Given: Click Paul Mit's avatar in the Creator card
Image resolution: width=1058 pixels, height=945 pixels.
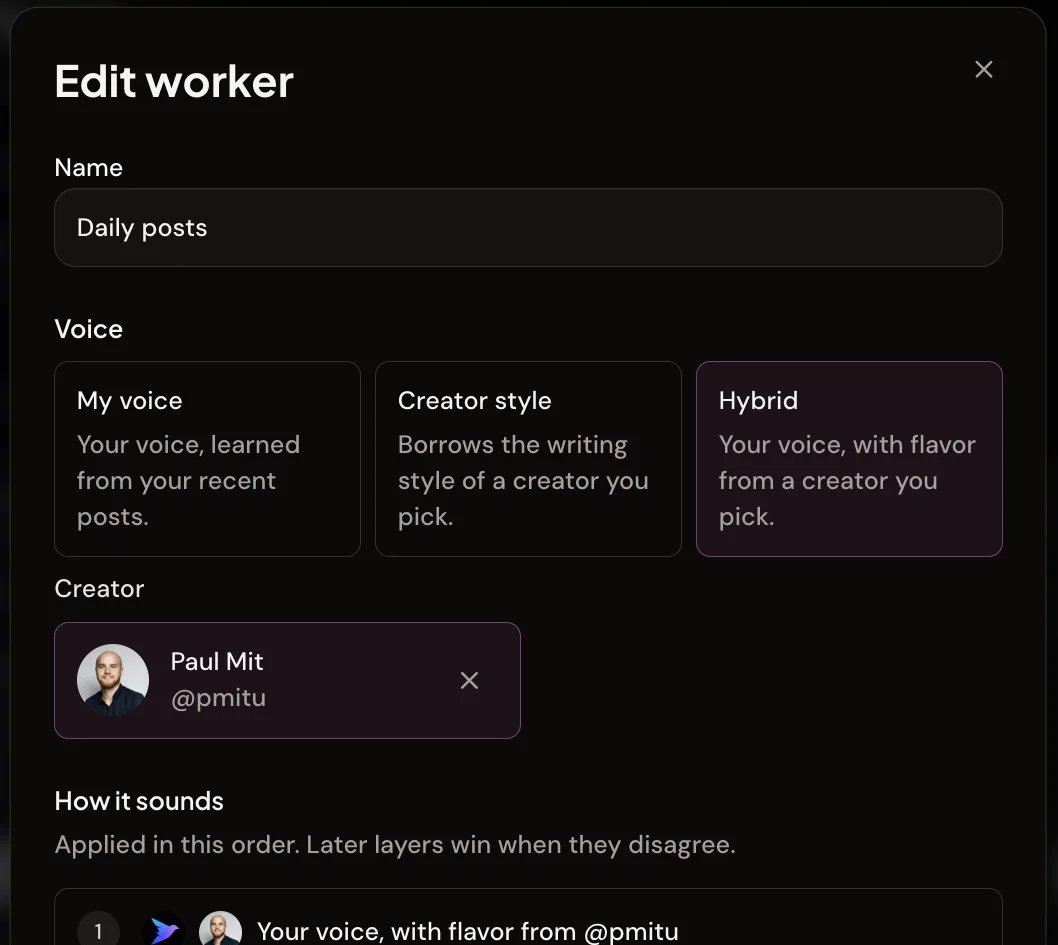Looking at the screenshot, I should coord(113,680).
